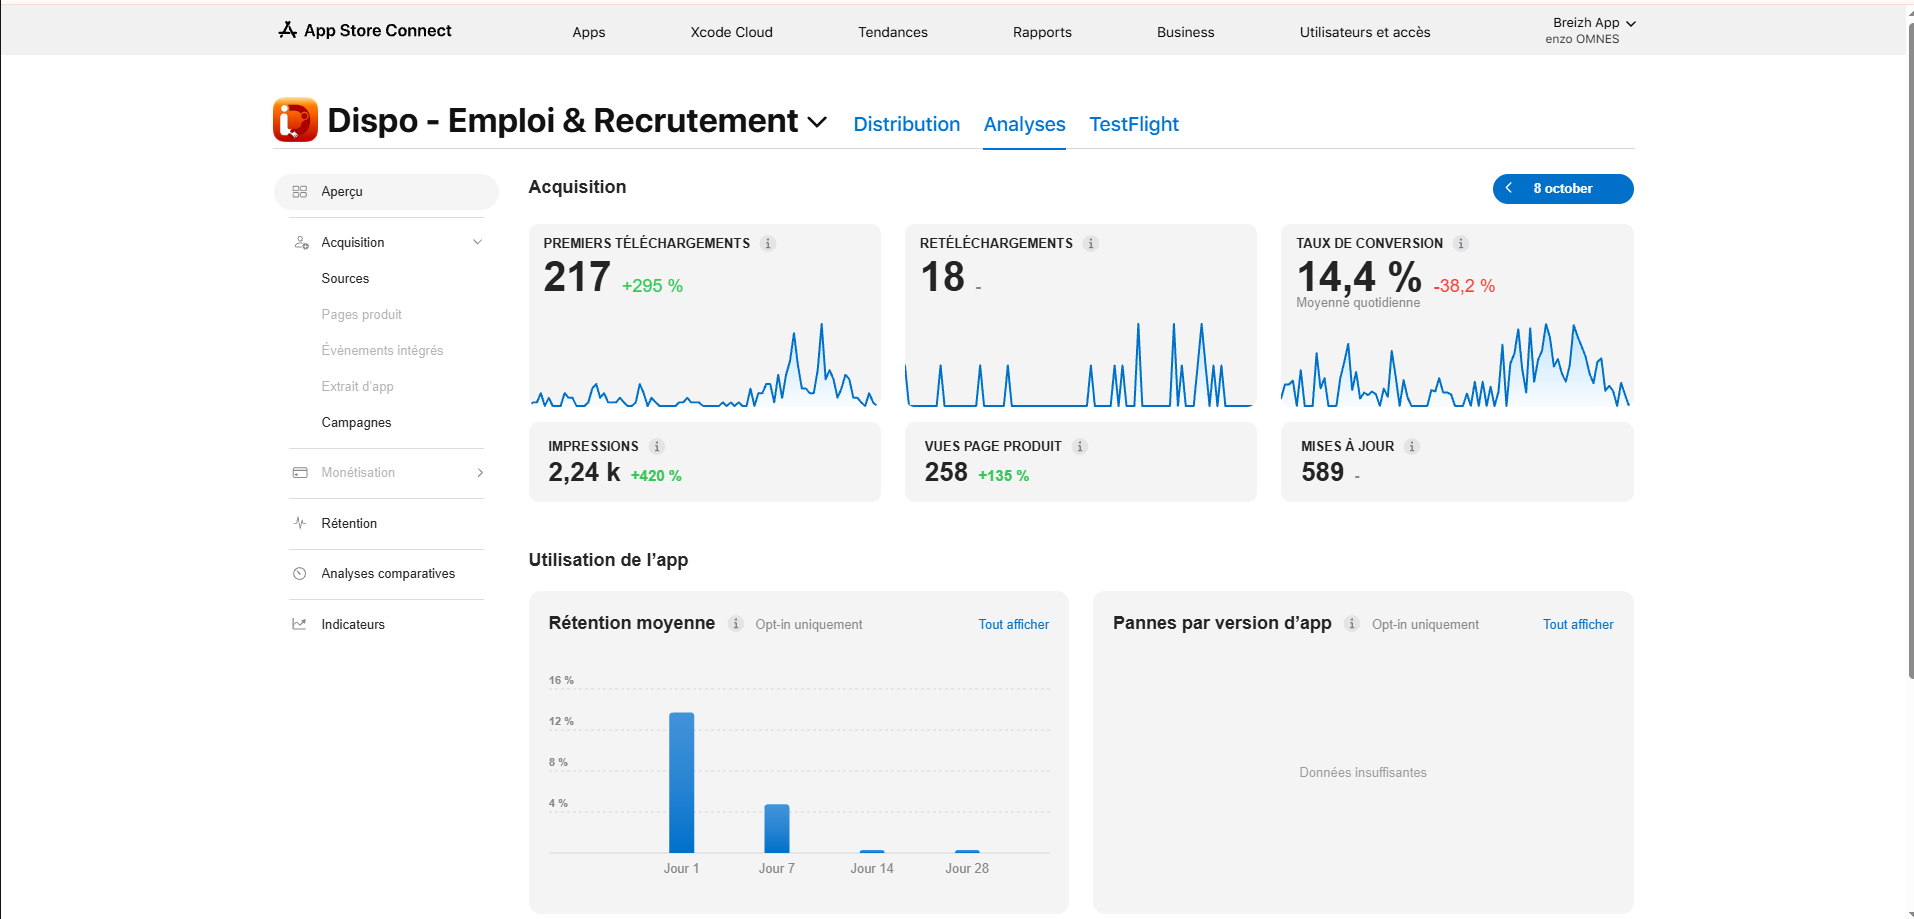Viewport: 1914px width, 919px height.
Task: Click the Analyses tab
Action: tap(1024, 124)
